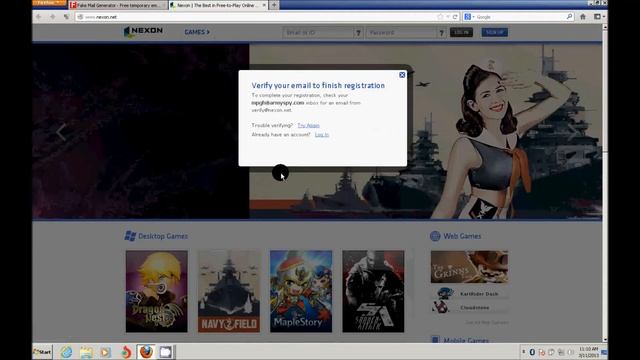640x360 pixels.
Task: Go to the browser home page
Action: [x=583, y=17]
